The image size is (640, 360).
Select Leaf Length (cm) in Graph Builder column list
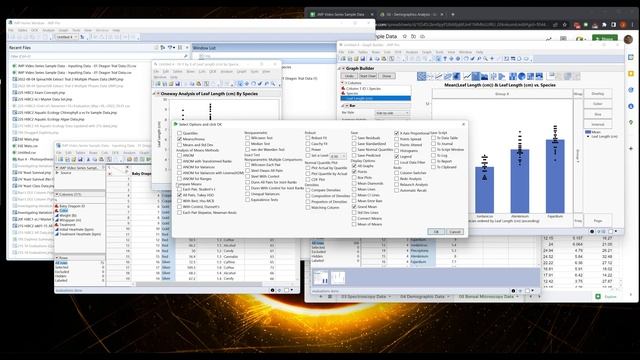pyautogui.click(x=376, y=98)
